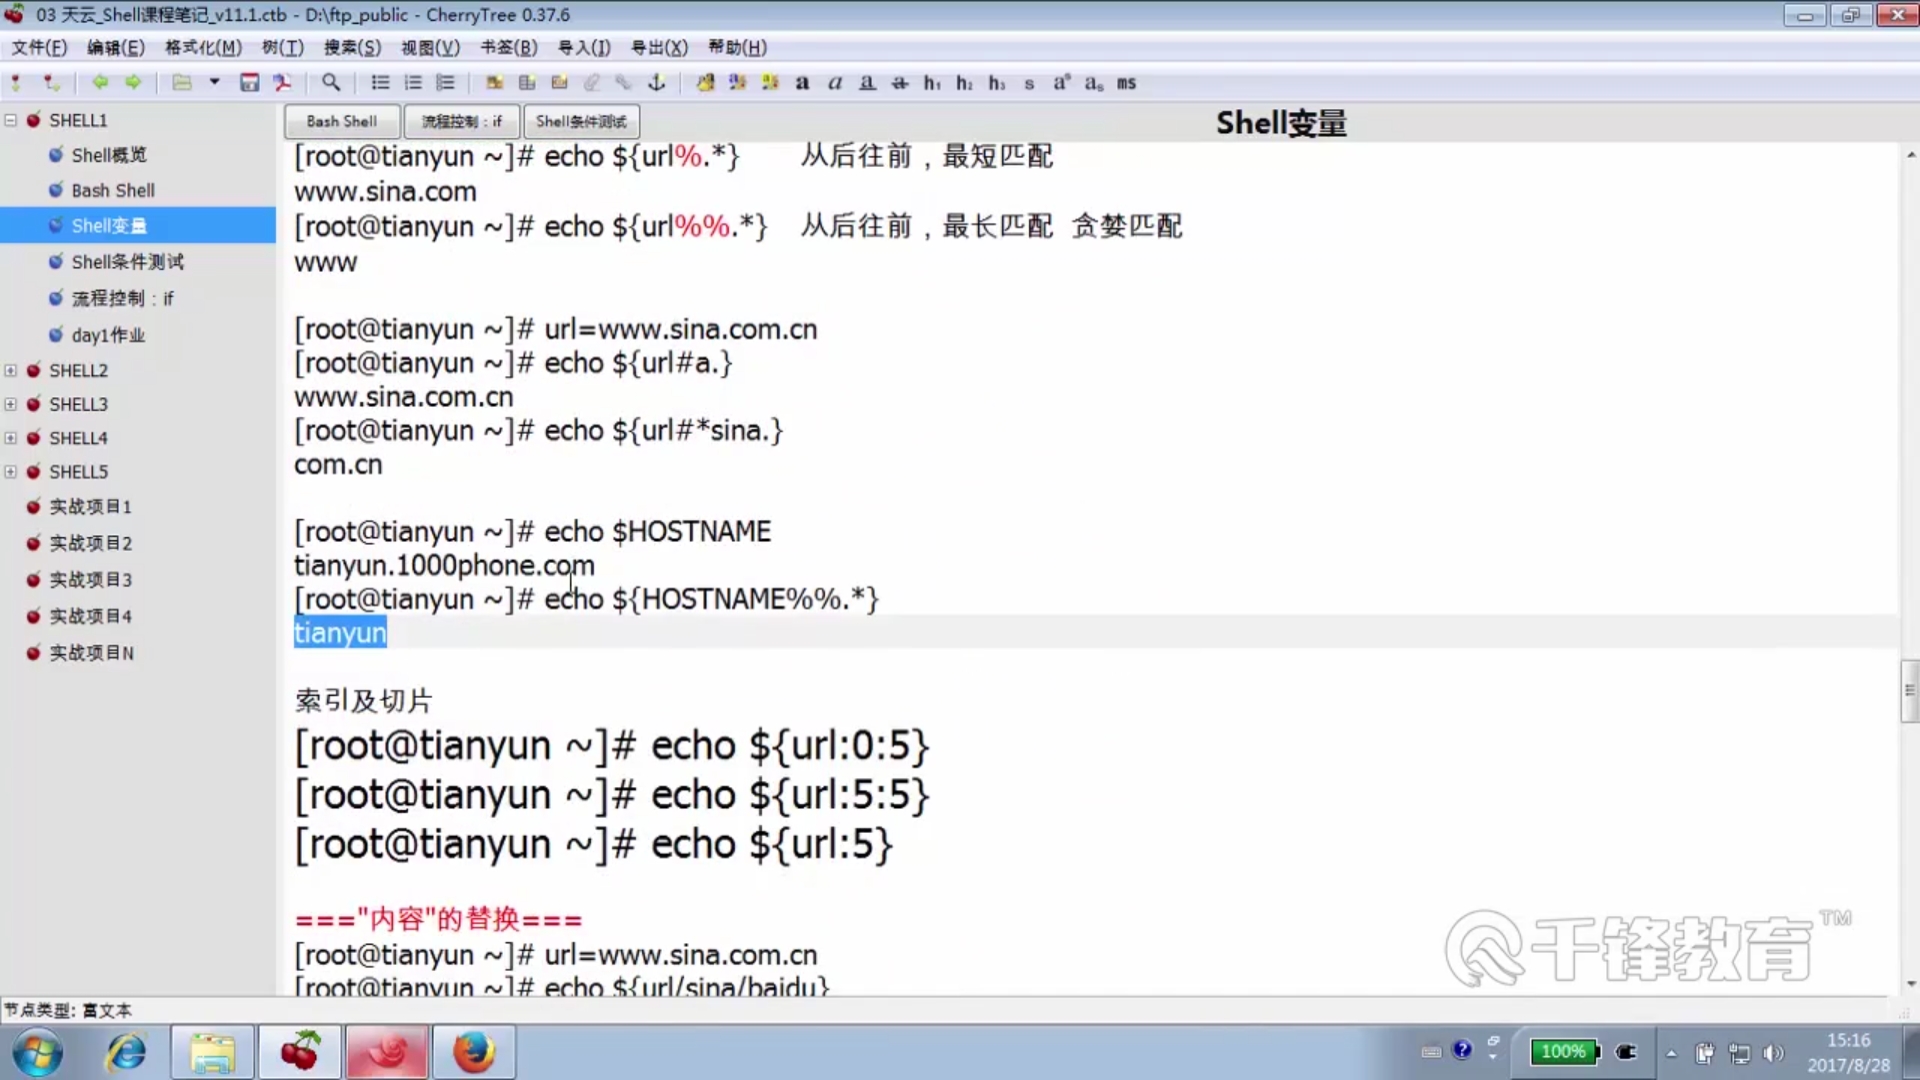1920x1080 pixels.
Task: Toggle bulleted list formatting
Action: coord(380,83)
